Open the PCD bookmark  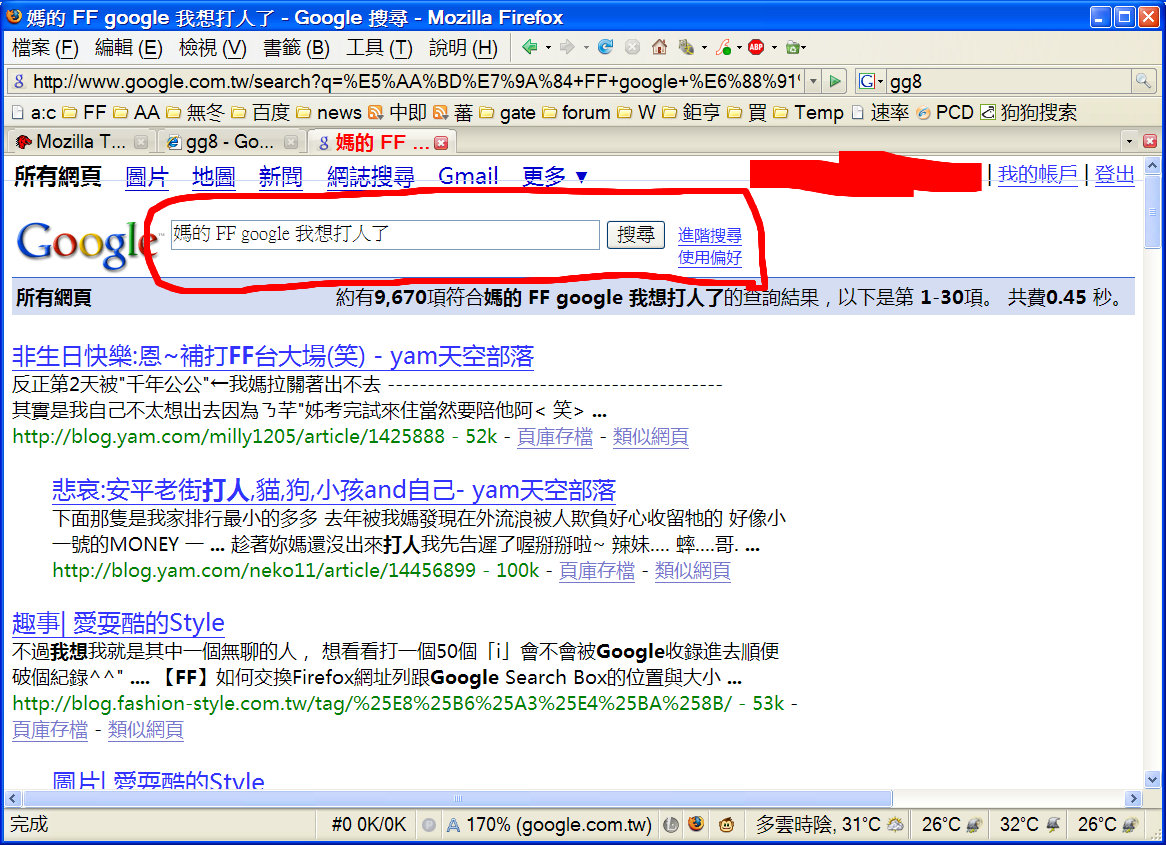tap(945, 112)
